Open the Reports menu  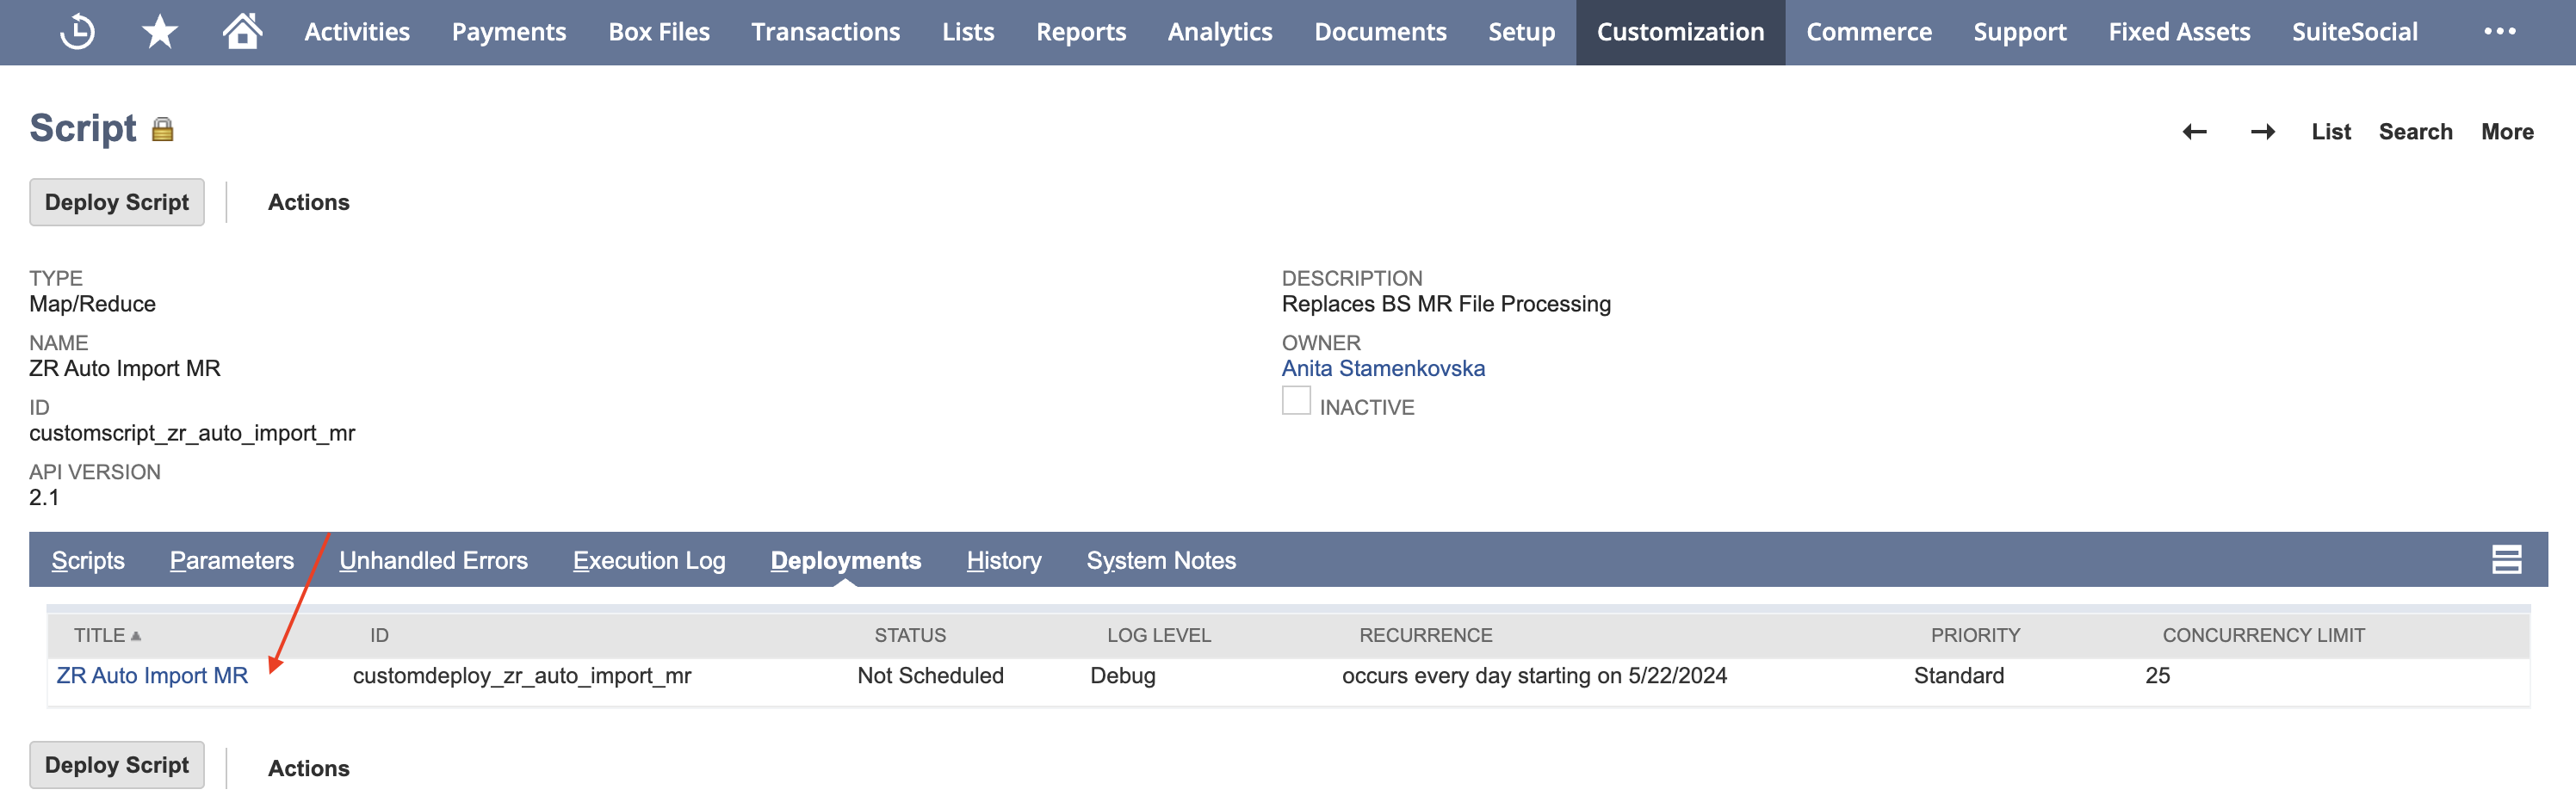1081,32
